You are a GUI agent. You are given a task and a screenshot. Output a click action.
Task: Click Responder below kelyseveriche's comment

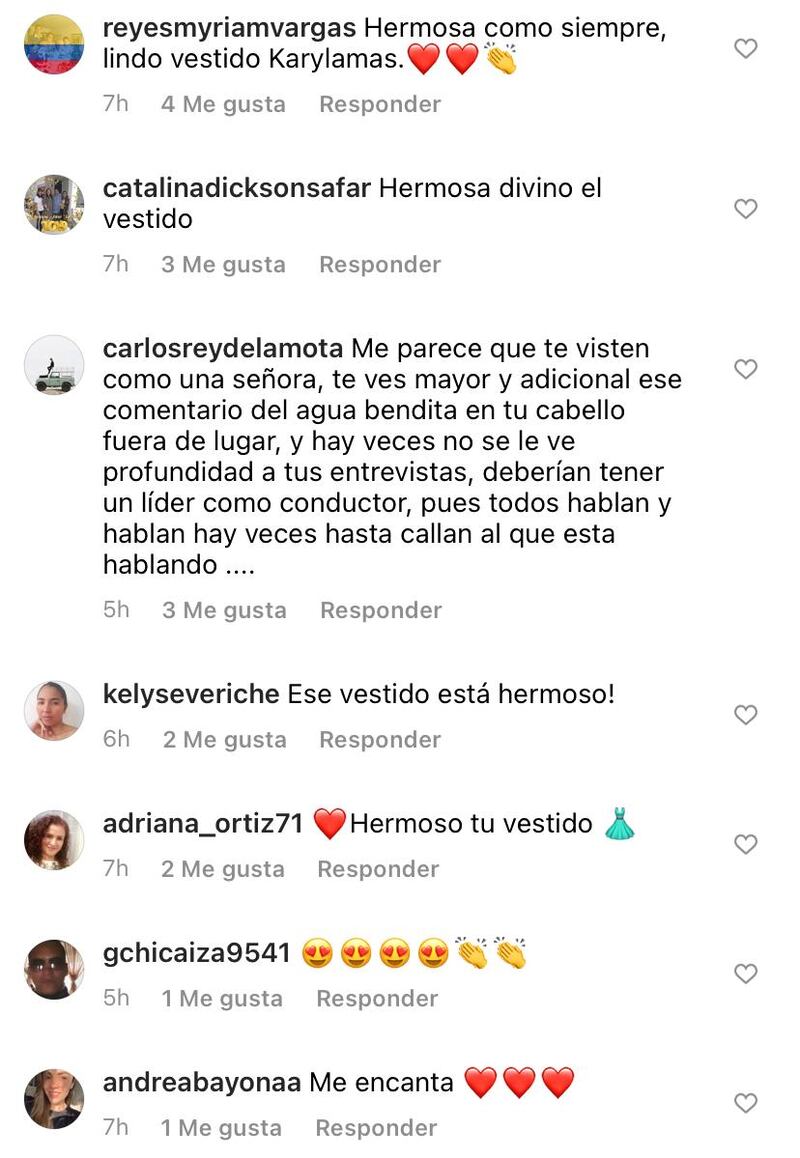[380, 739]
